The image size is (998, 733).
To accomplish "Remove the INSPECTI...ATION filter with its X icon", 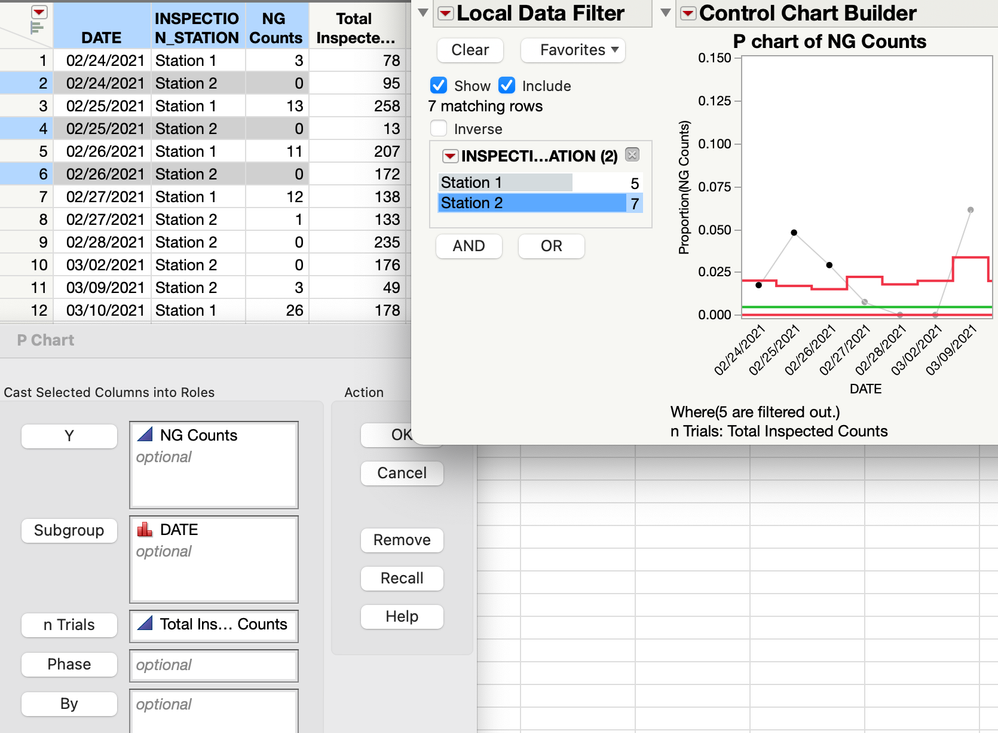I will click(x=631, y=155).
